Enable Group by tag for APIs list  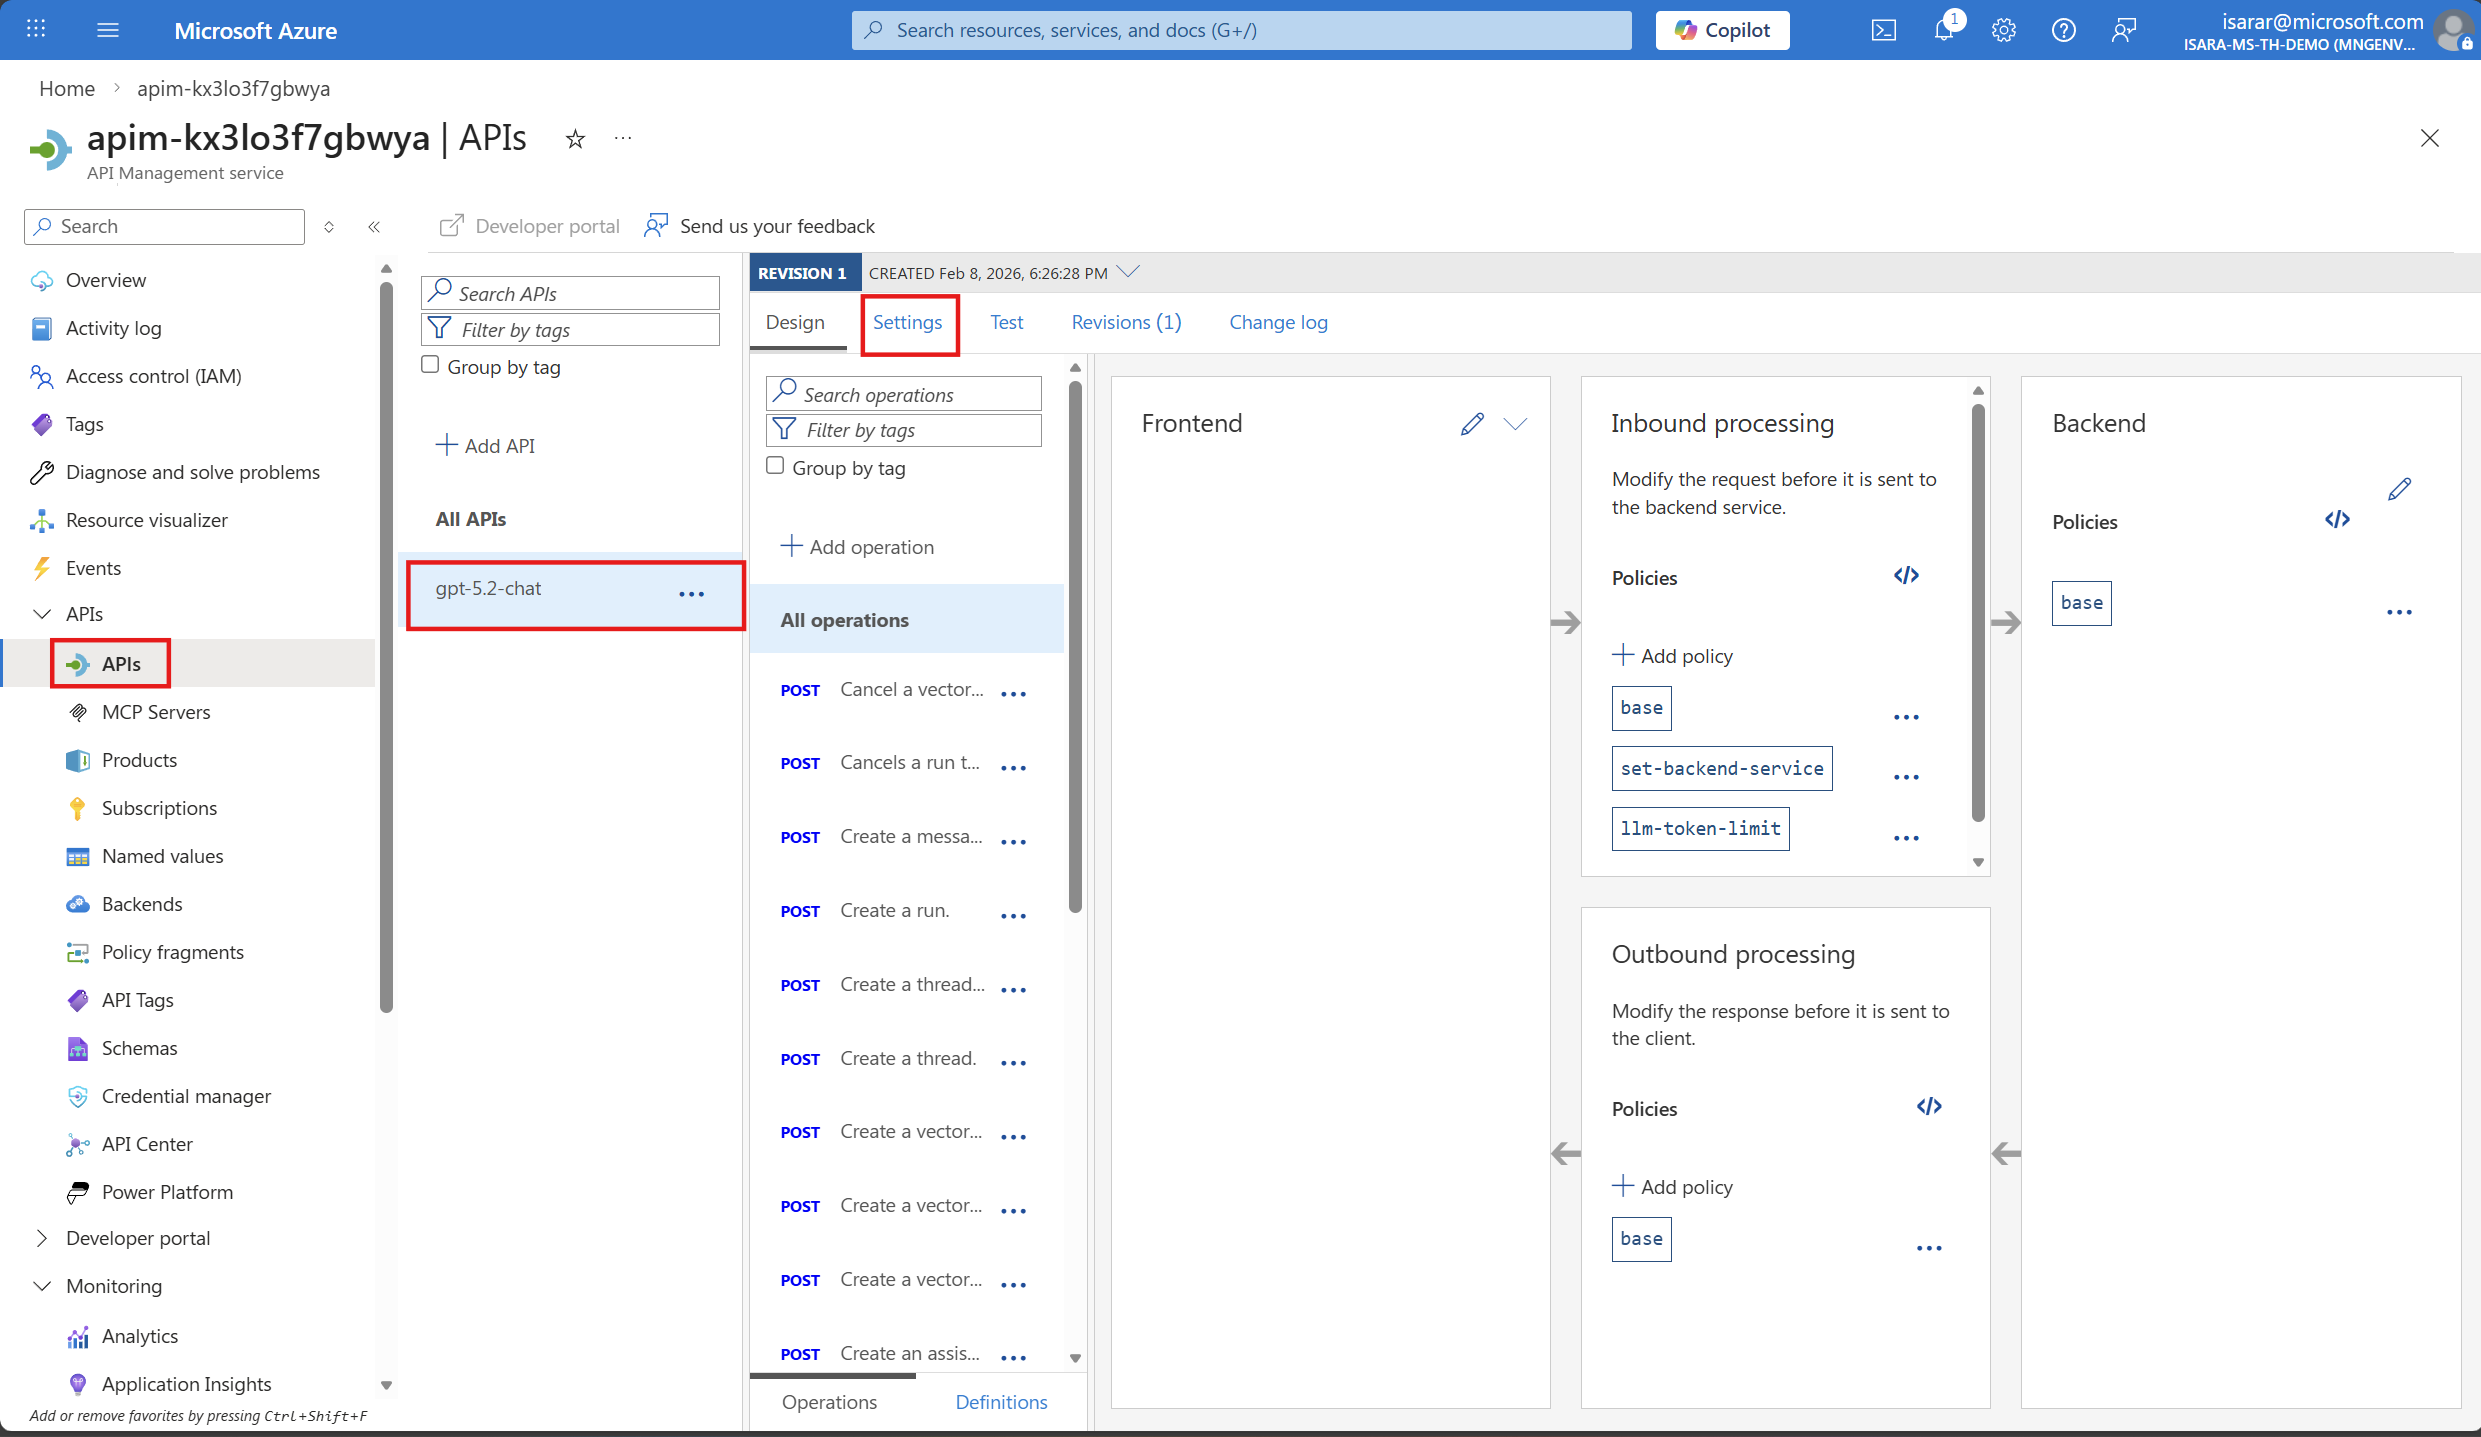click(430, 365)
